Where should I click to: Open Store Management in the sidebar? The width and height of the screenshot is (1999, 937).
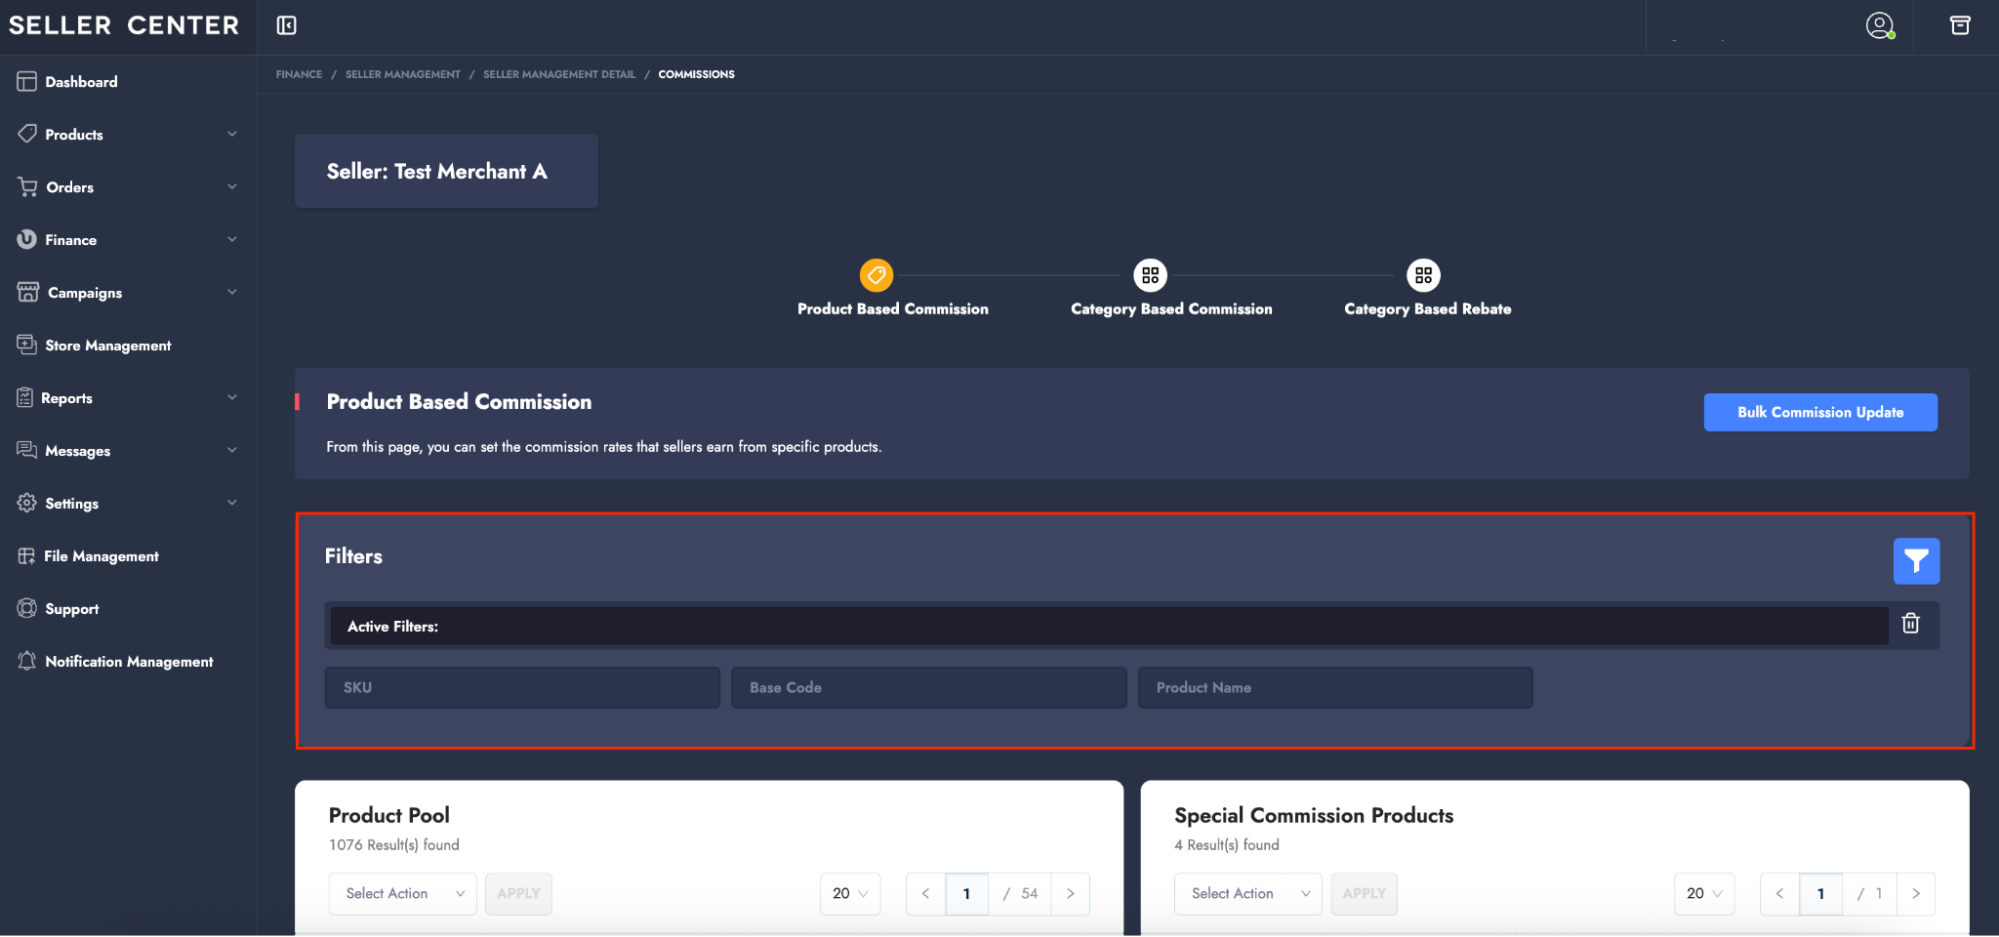pos(108,346)
